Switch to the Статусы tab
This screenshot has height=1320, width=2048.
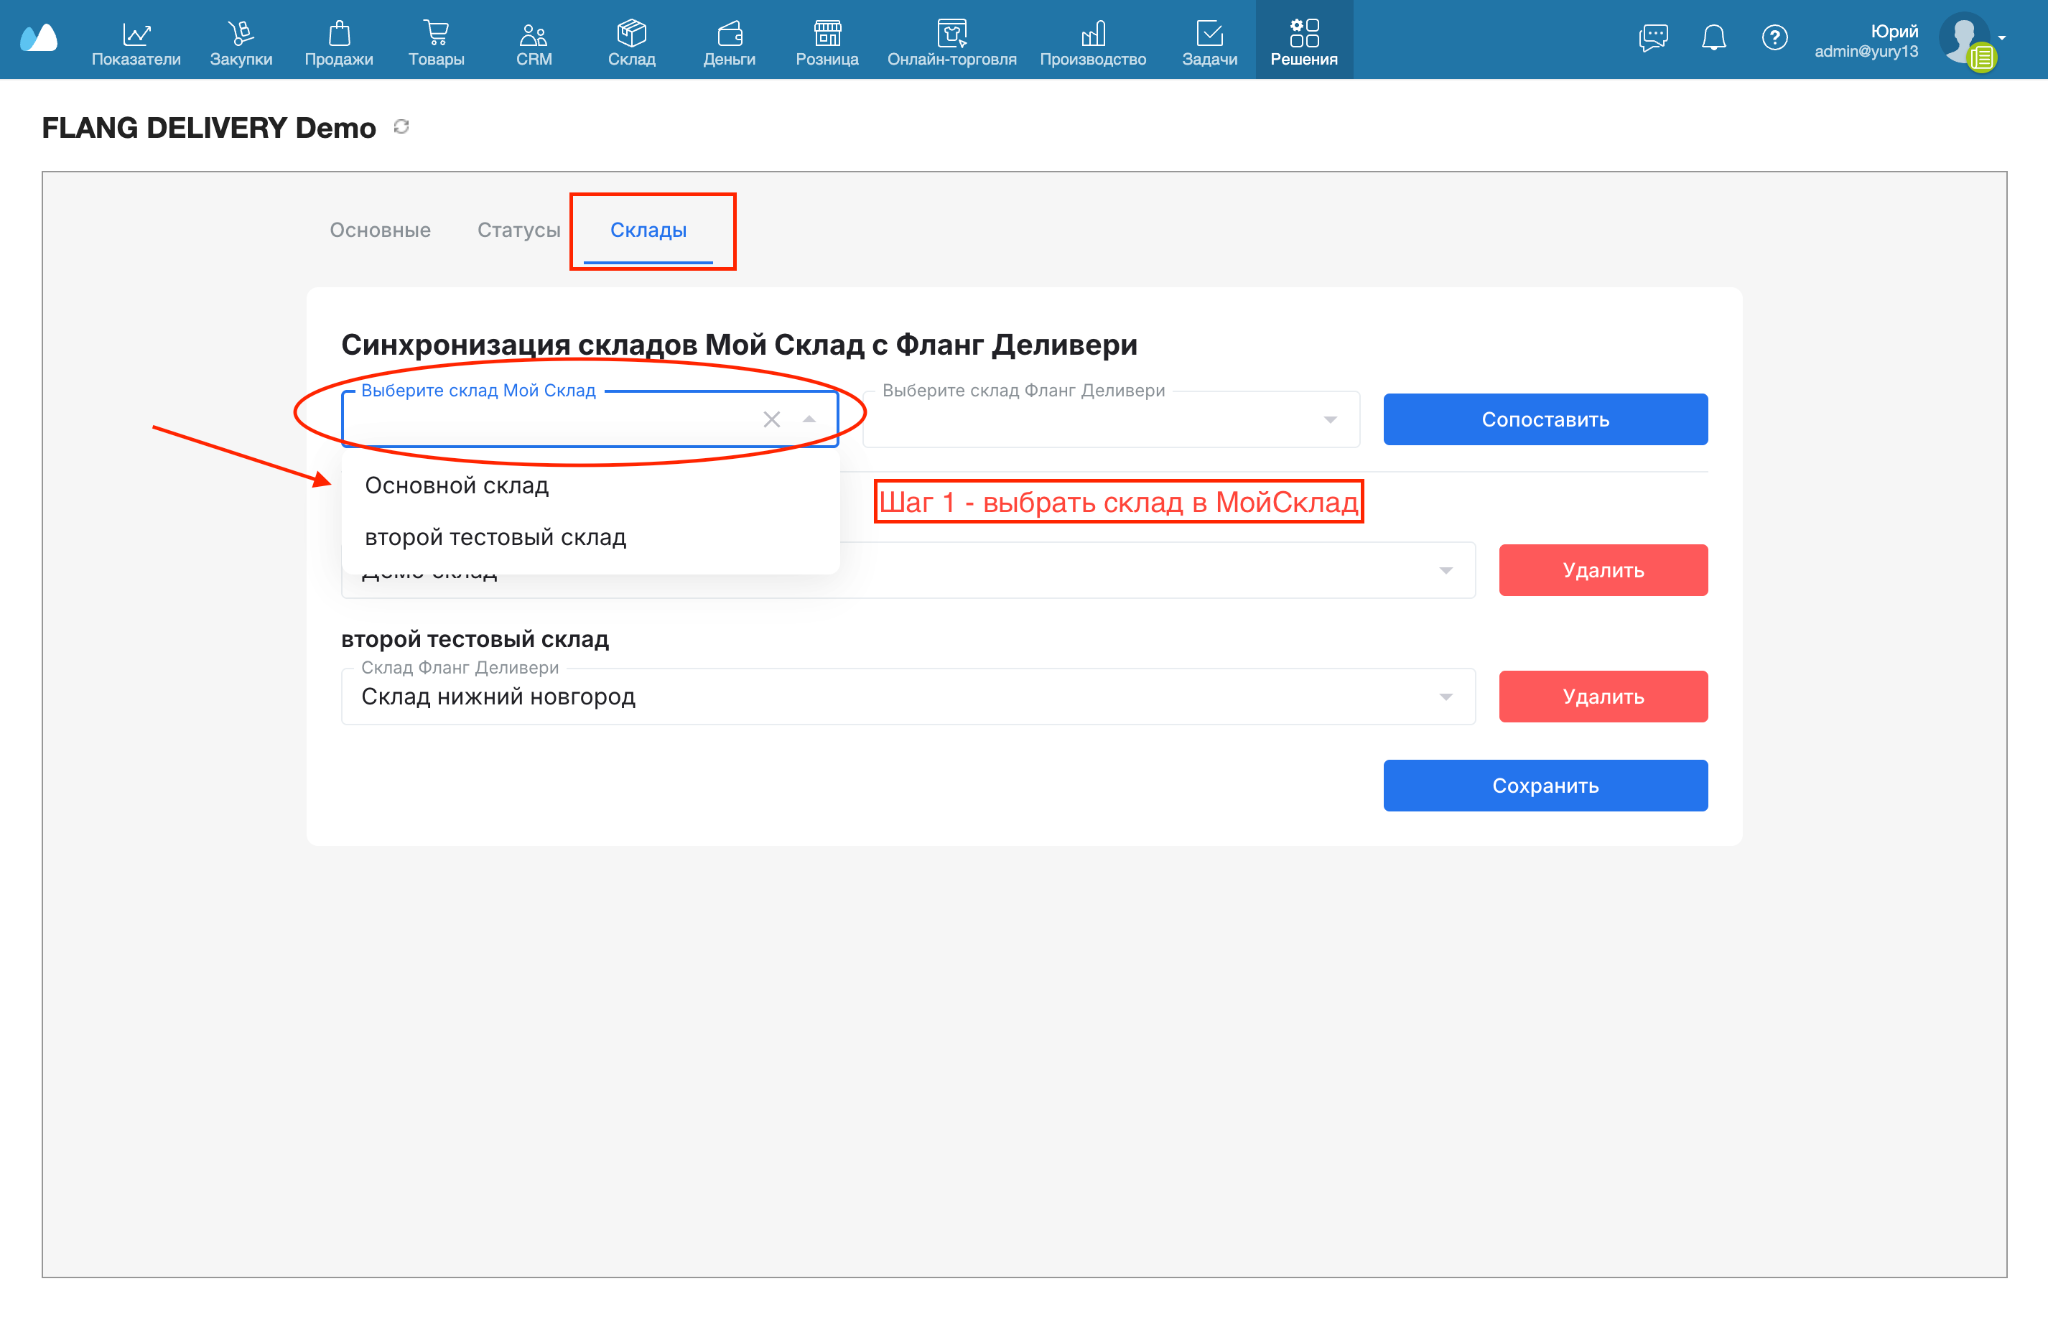point(519,230)
